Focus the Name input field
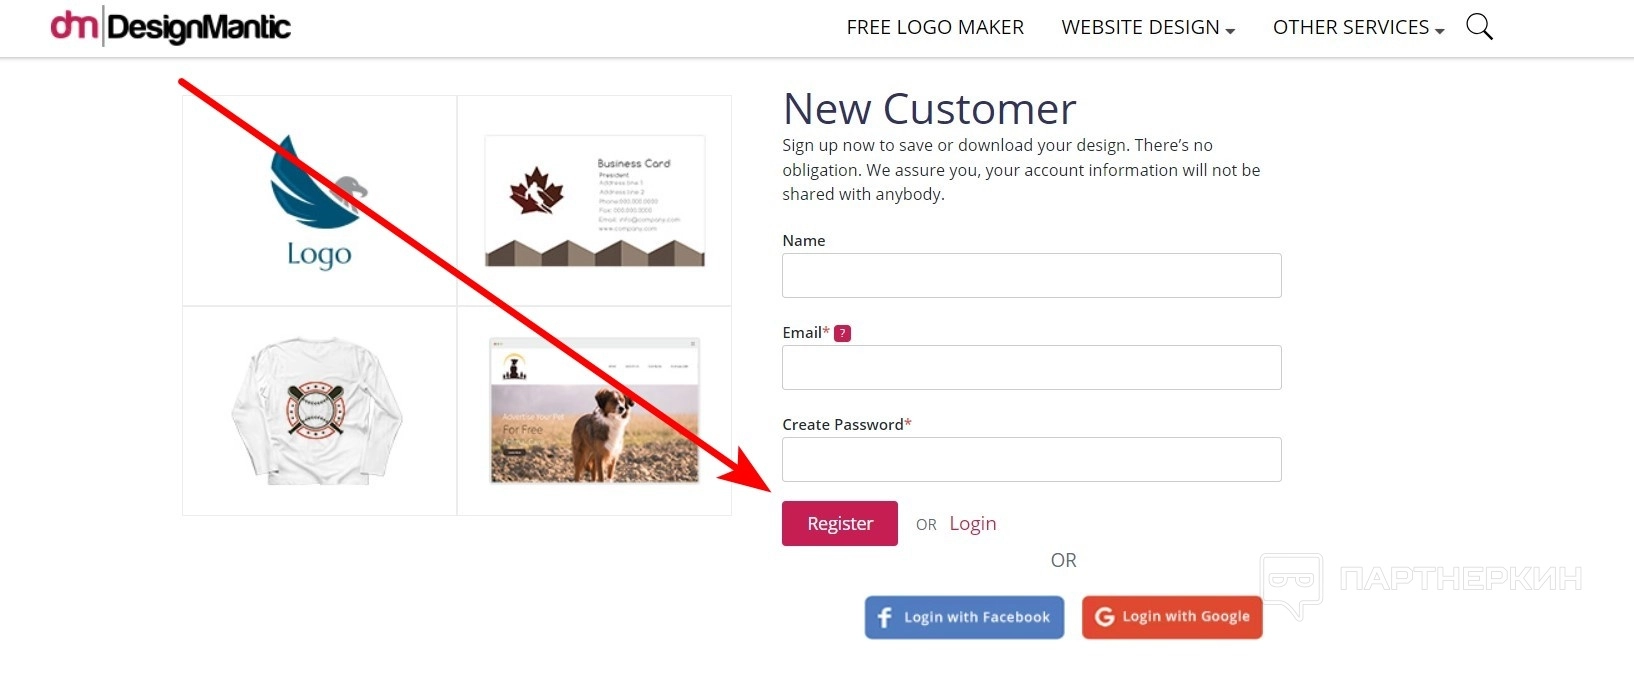Screen dimensions: 1634x674 [1031, 275]
